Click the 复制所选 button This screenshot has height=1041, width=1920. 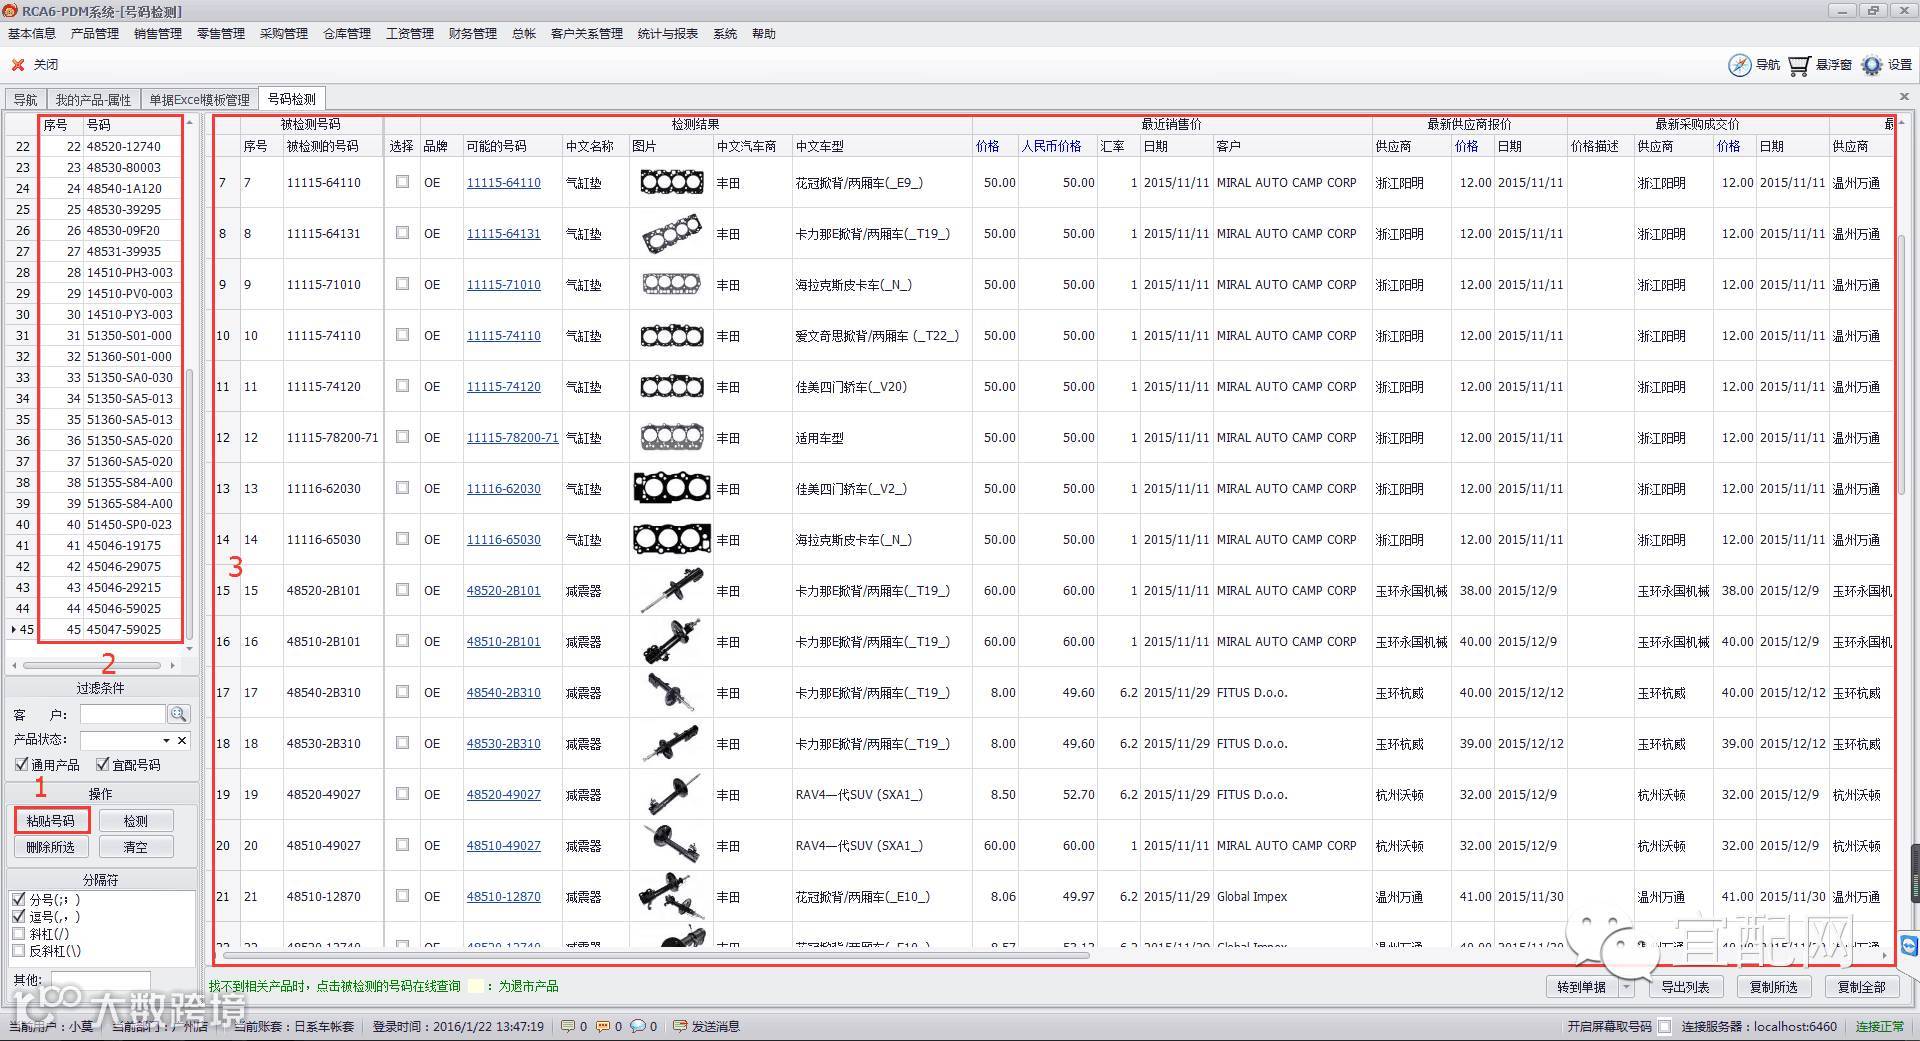(1773, 987)
